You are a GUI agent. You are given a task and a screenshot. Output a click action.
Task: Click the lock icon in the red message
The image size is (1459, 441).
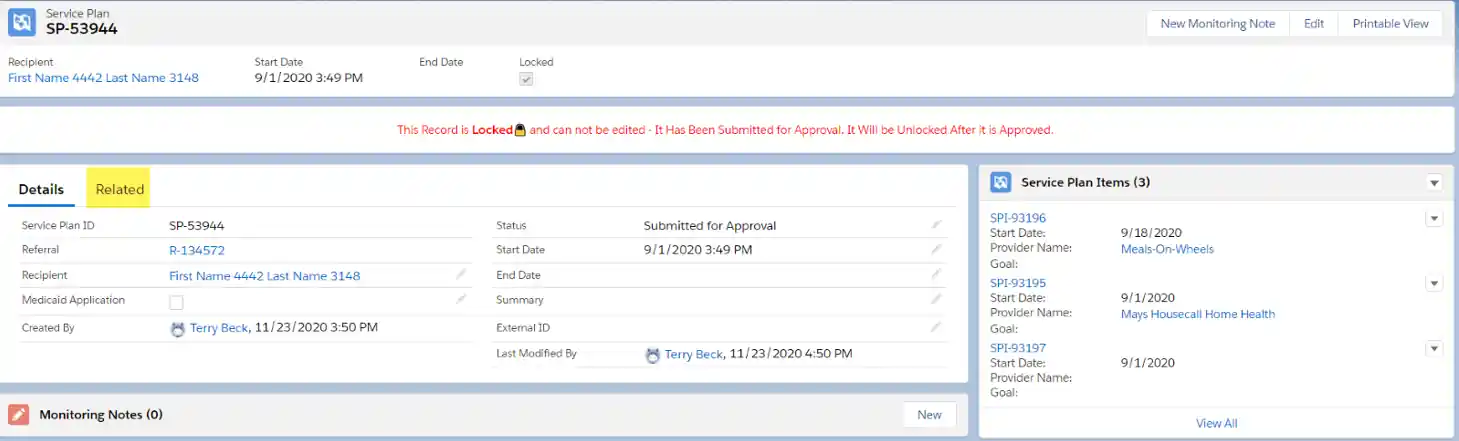(x=519, y=130)
